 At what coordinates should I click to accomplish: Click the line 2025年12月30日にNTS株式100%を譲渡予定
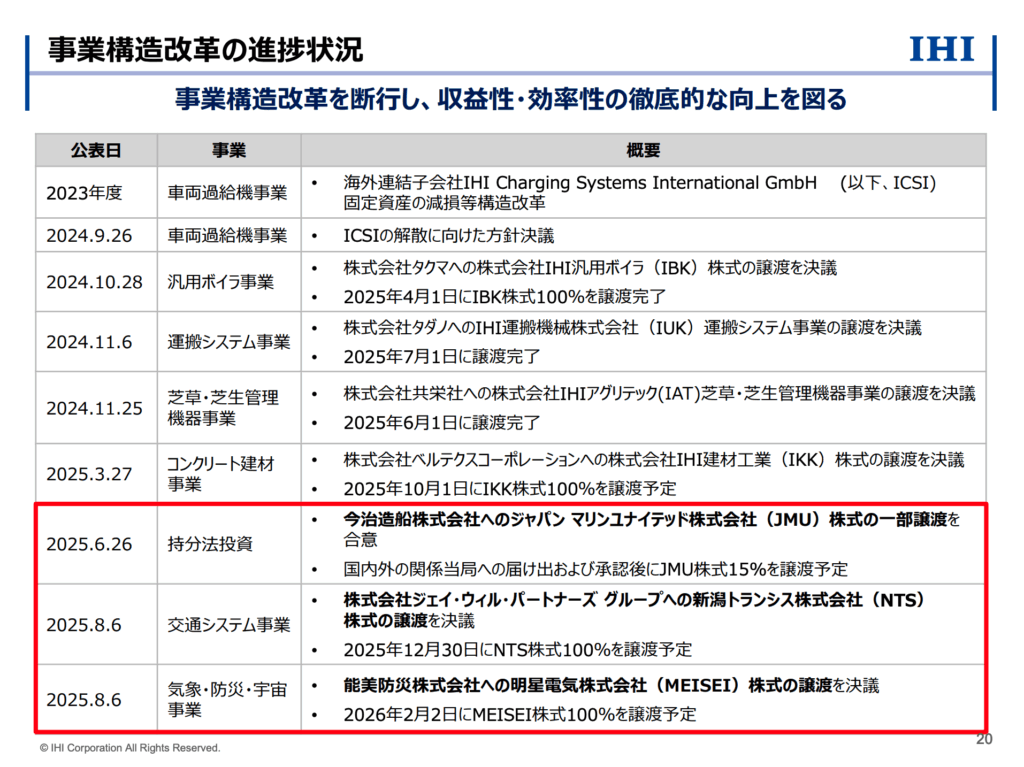point(518,650)
